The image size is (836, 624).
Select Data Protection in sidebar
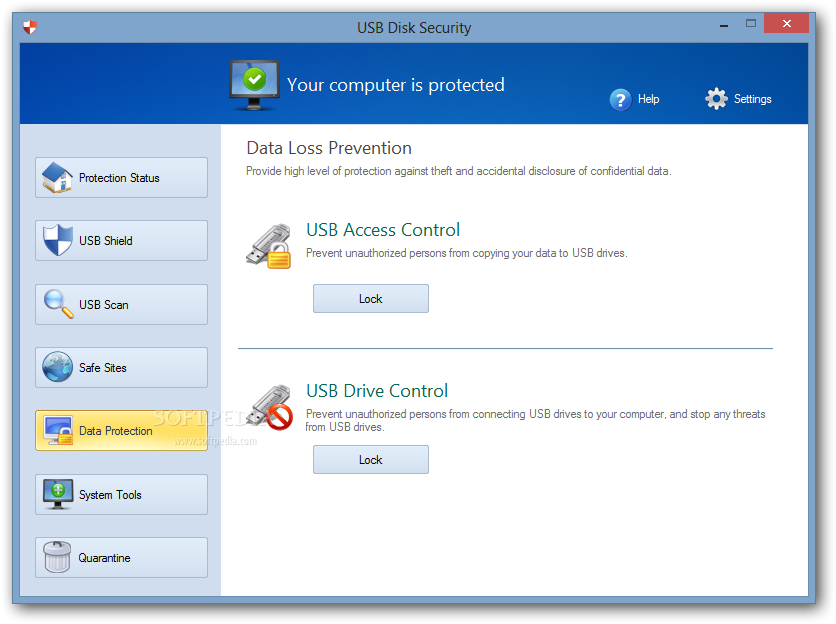(121, 430)
